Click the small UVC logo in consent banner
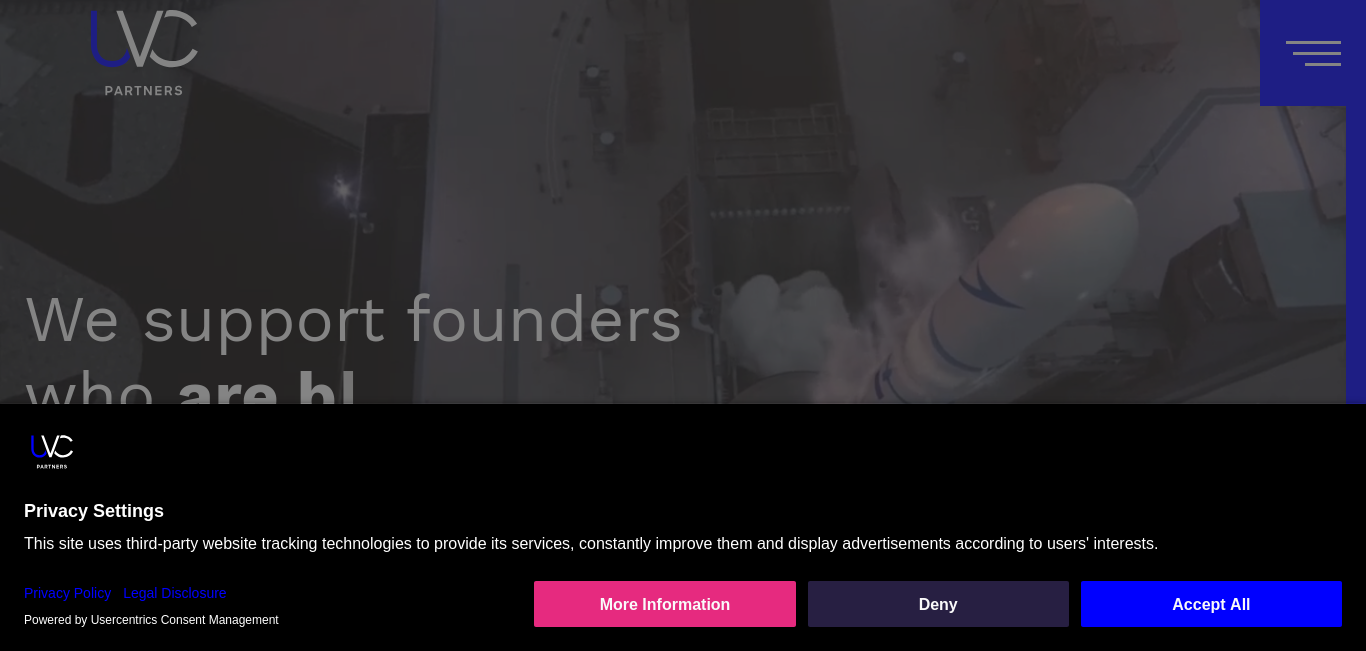The height and width of the screenshot is (651, 1366). point(52,451)
